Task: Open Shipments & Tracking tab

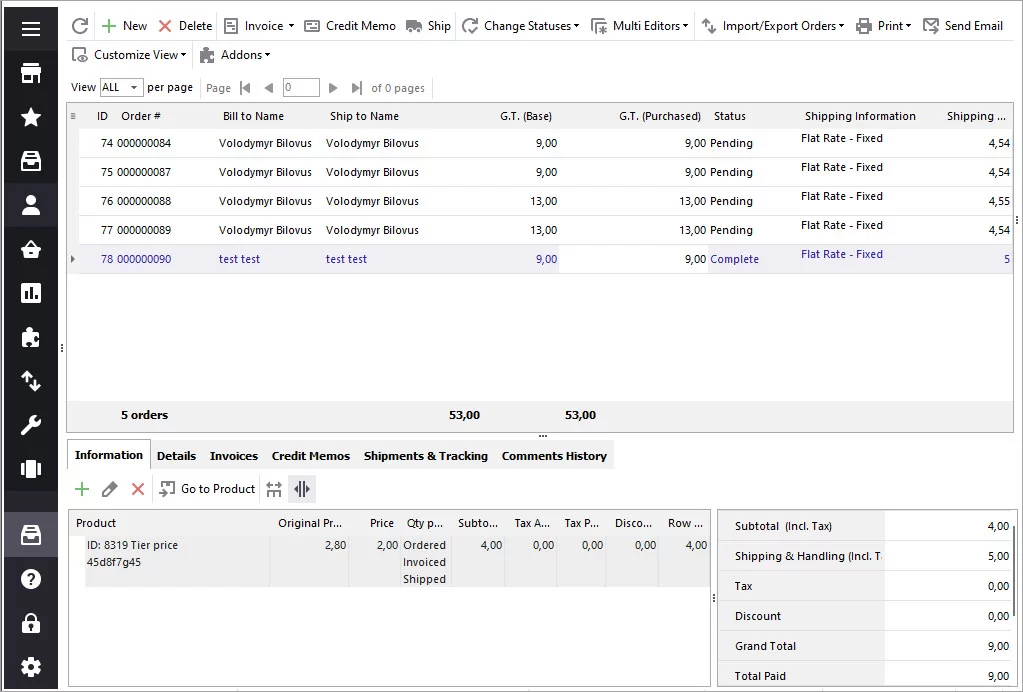Action: pyautogui.click(x=425, y=456)
